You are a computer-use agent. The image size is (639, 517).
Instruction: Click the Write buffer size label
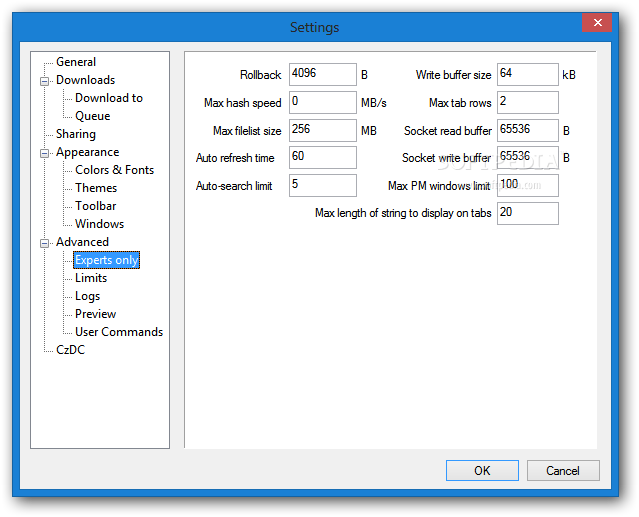(454, 75)
